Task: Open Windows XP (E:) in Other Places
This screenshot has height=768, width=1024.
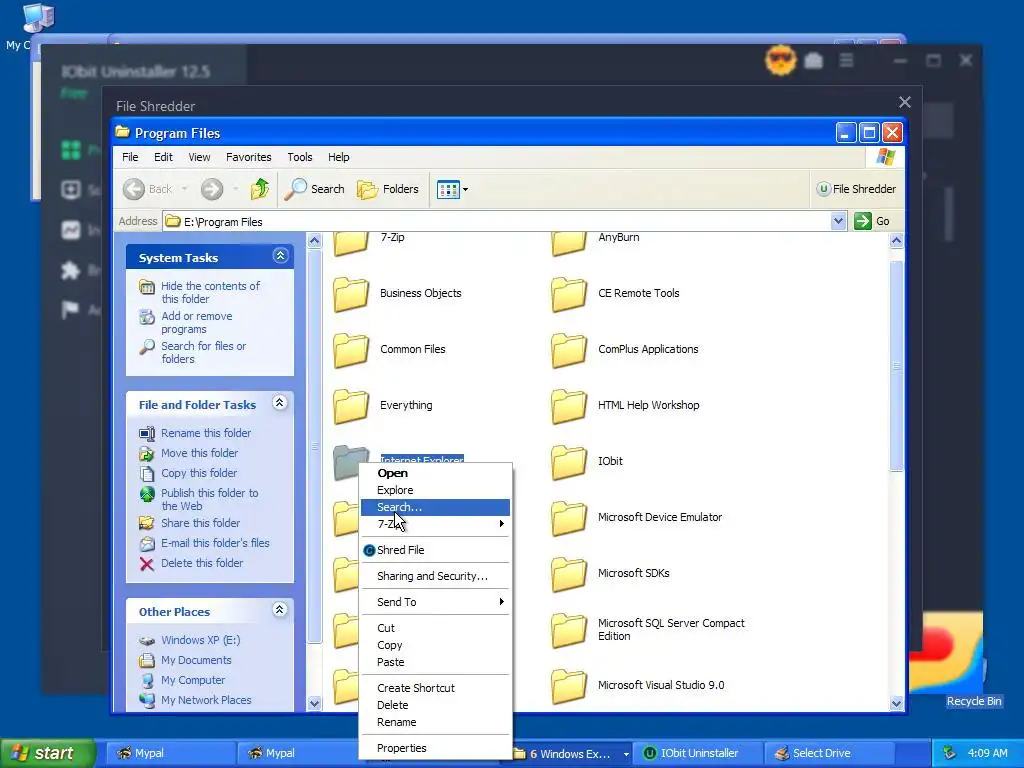Action: (200, 641)
